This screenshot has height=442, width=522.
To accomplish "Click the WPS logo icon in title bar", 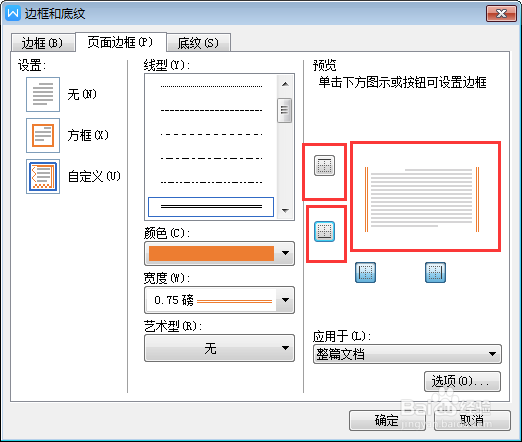I will [13, 13].
